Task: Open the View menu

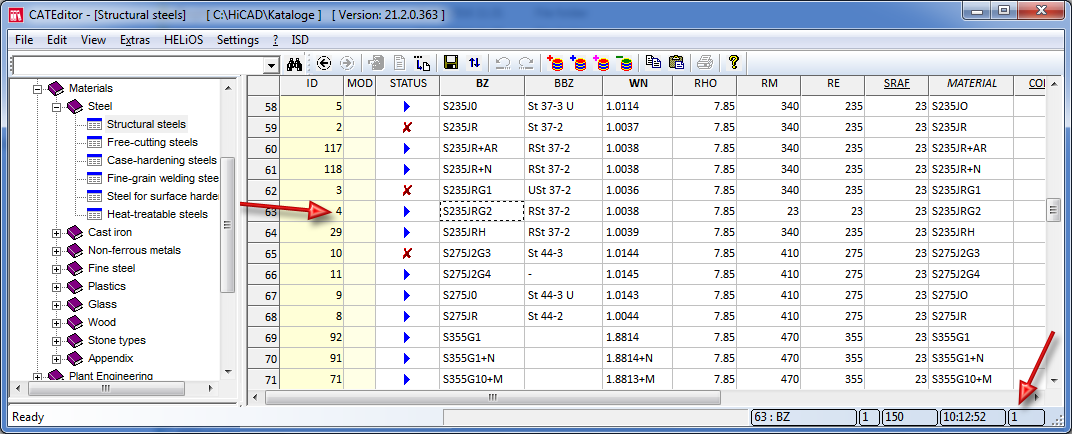Action: 94,40
